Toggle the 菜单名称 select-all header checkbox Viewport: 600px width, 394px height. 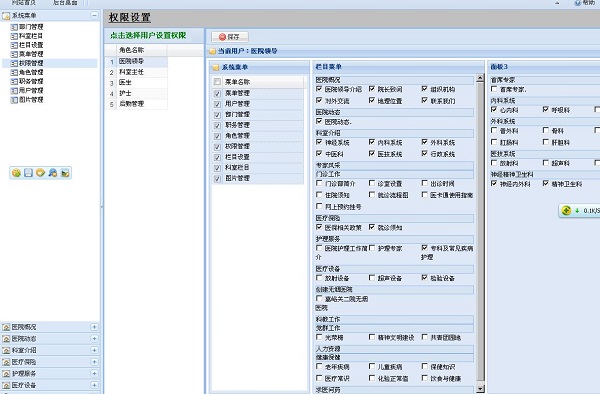point(217,81)
